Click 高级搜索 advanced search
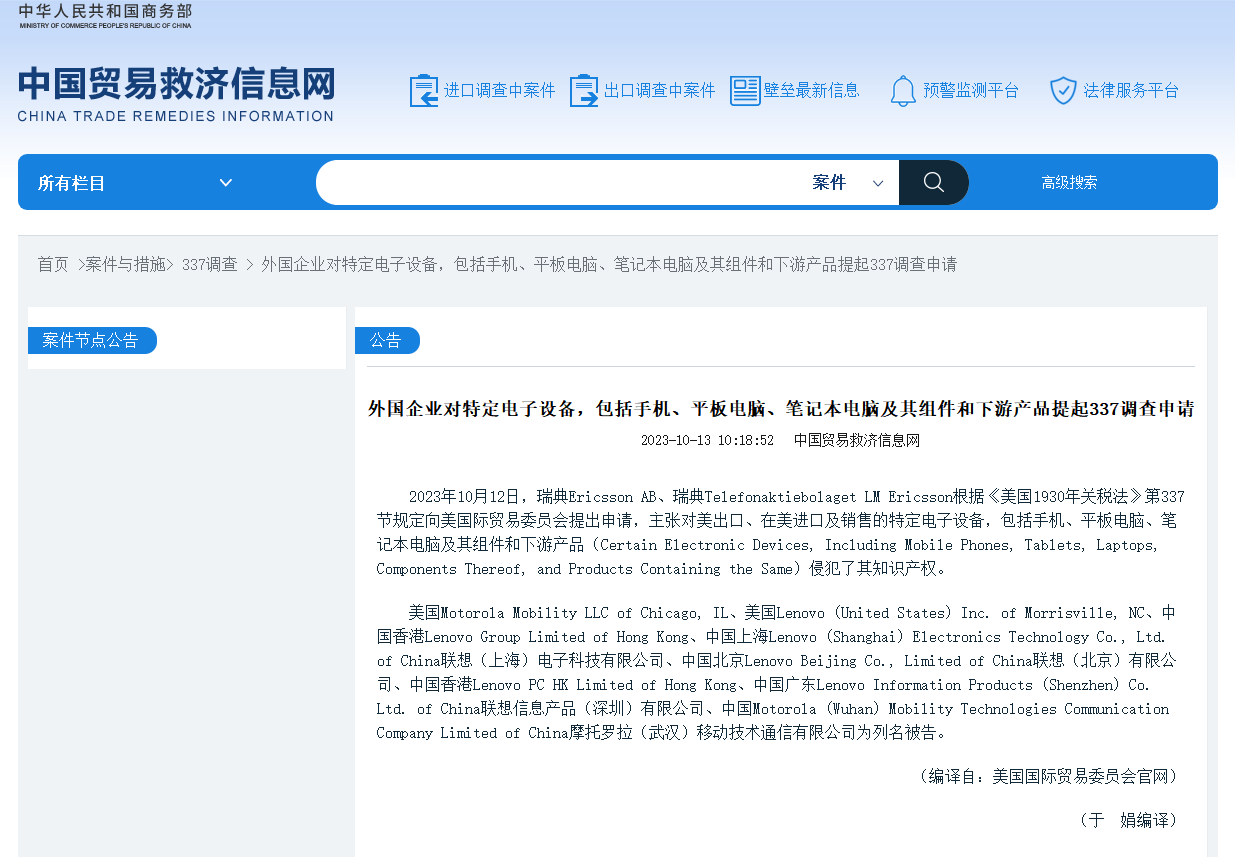Image resolution: width=1235 pixels, height=857 pixels. click(x=1069, y=183)
